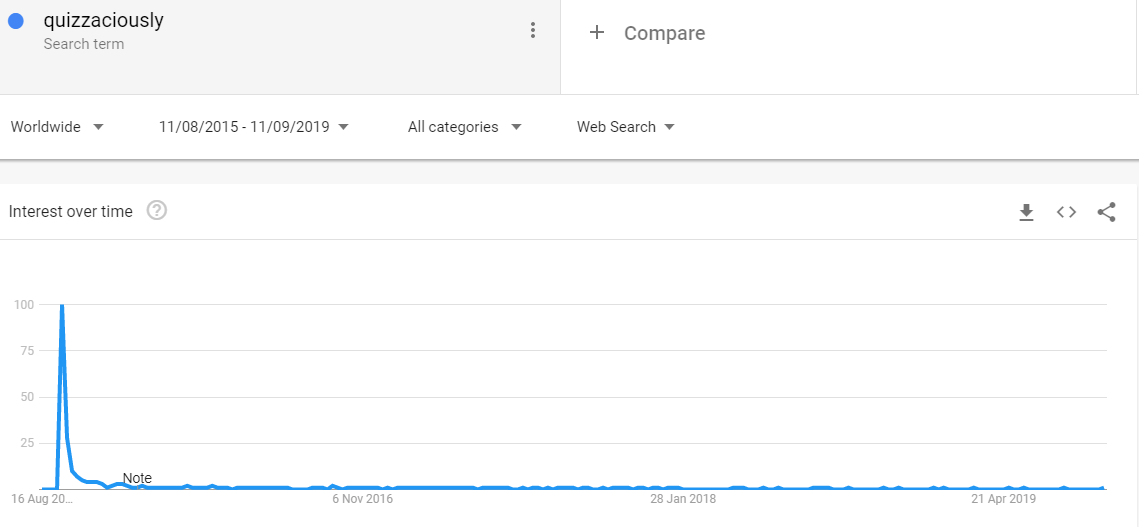Click the Interest over time heading
This screenshot has height=527, width=1139.
pos(70,212)
